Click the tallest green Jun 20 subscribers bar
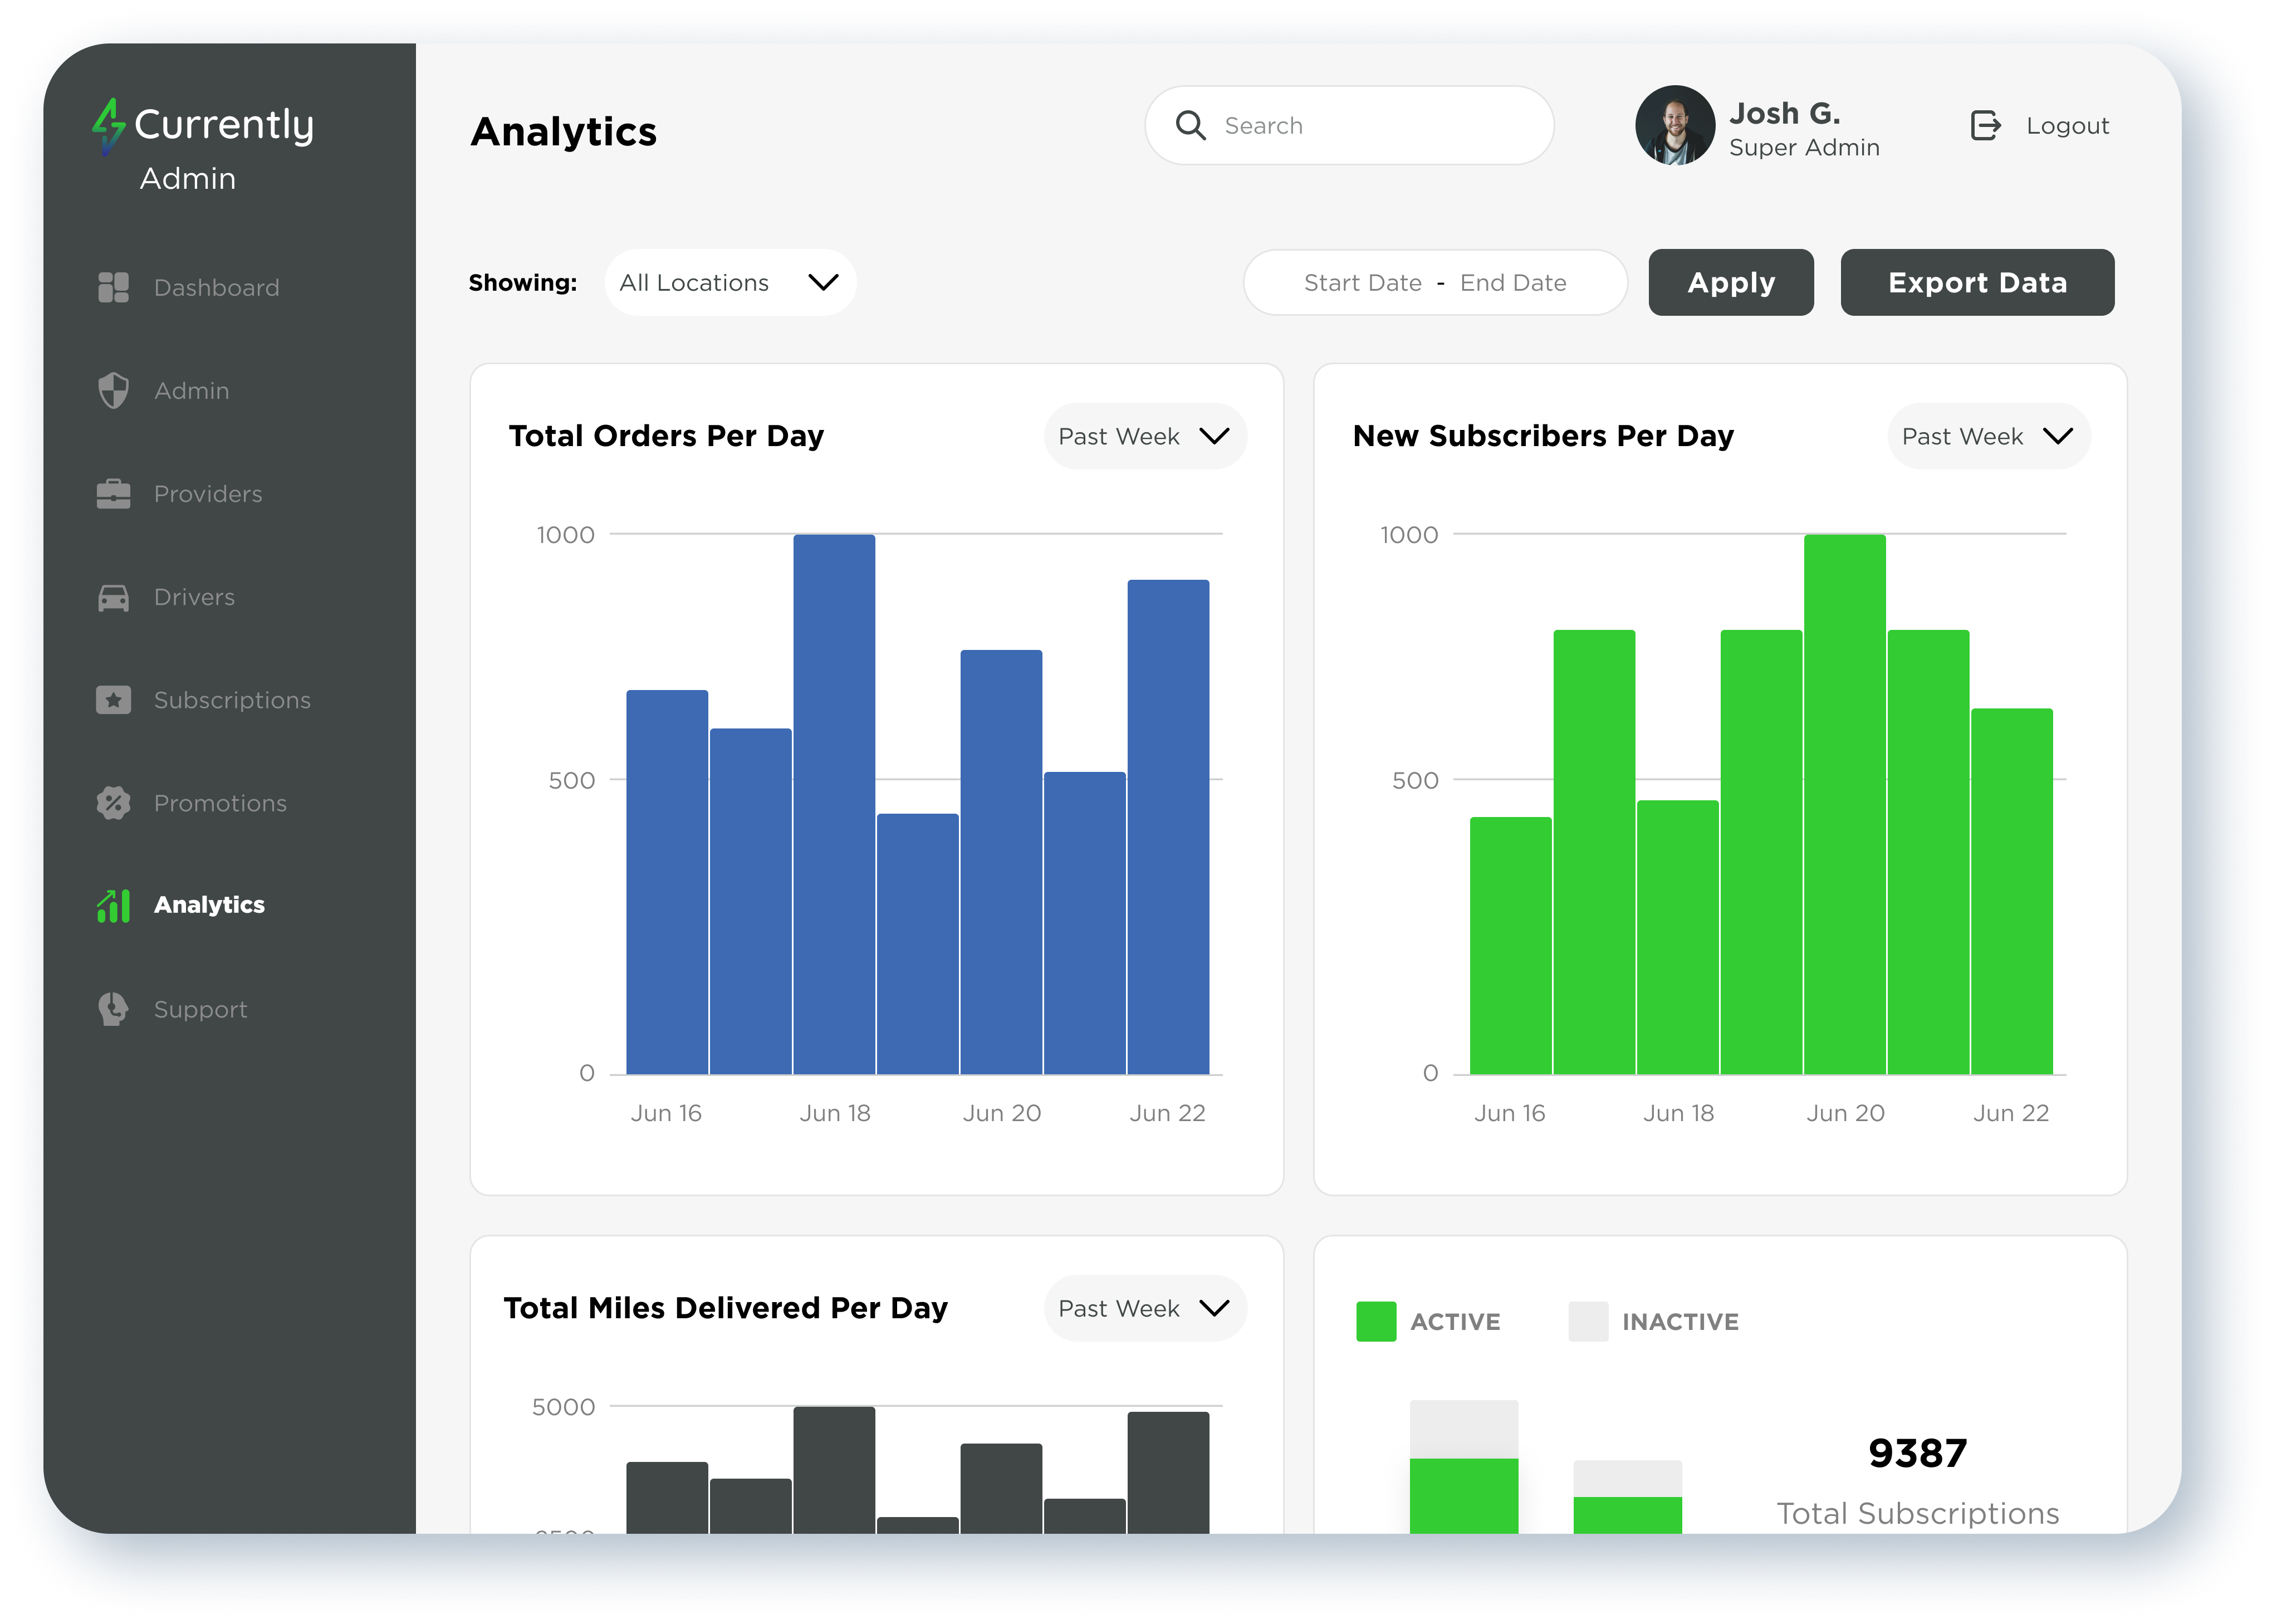This screenshot has height=1624, width=2272. 1845,805
